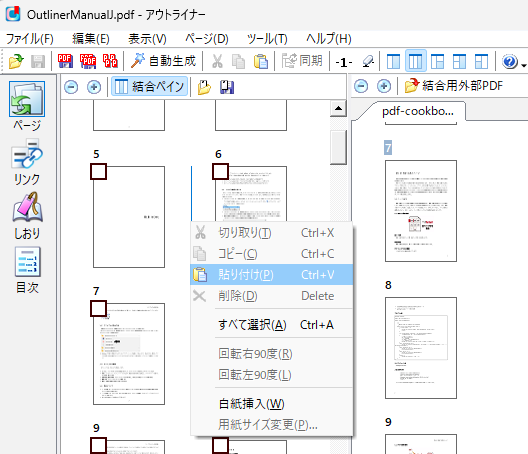Select the pdf-cookbo... tab
The height and width of the screenshot is (454, 528).
[418, 111]
